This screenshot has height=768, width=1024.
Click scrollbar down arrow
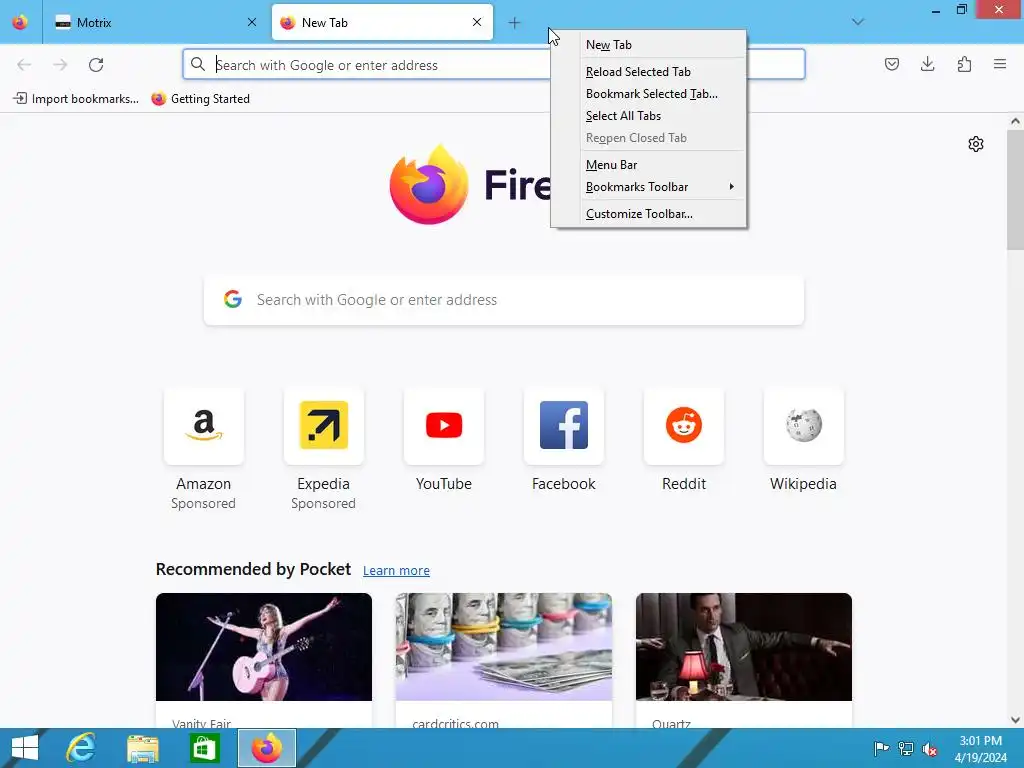[x=1015, y=720]
